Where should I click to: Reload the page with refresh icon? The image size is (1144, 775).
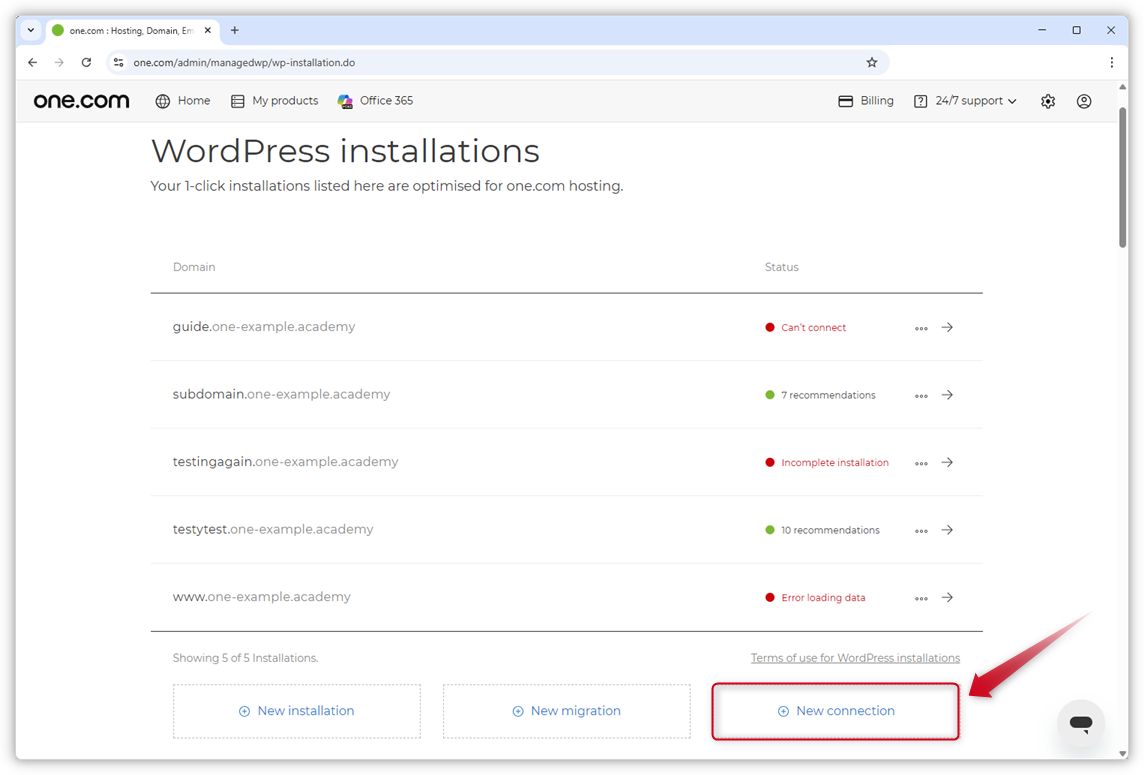click(x=86, y=63)
